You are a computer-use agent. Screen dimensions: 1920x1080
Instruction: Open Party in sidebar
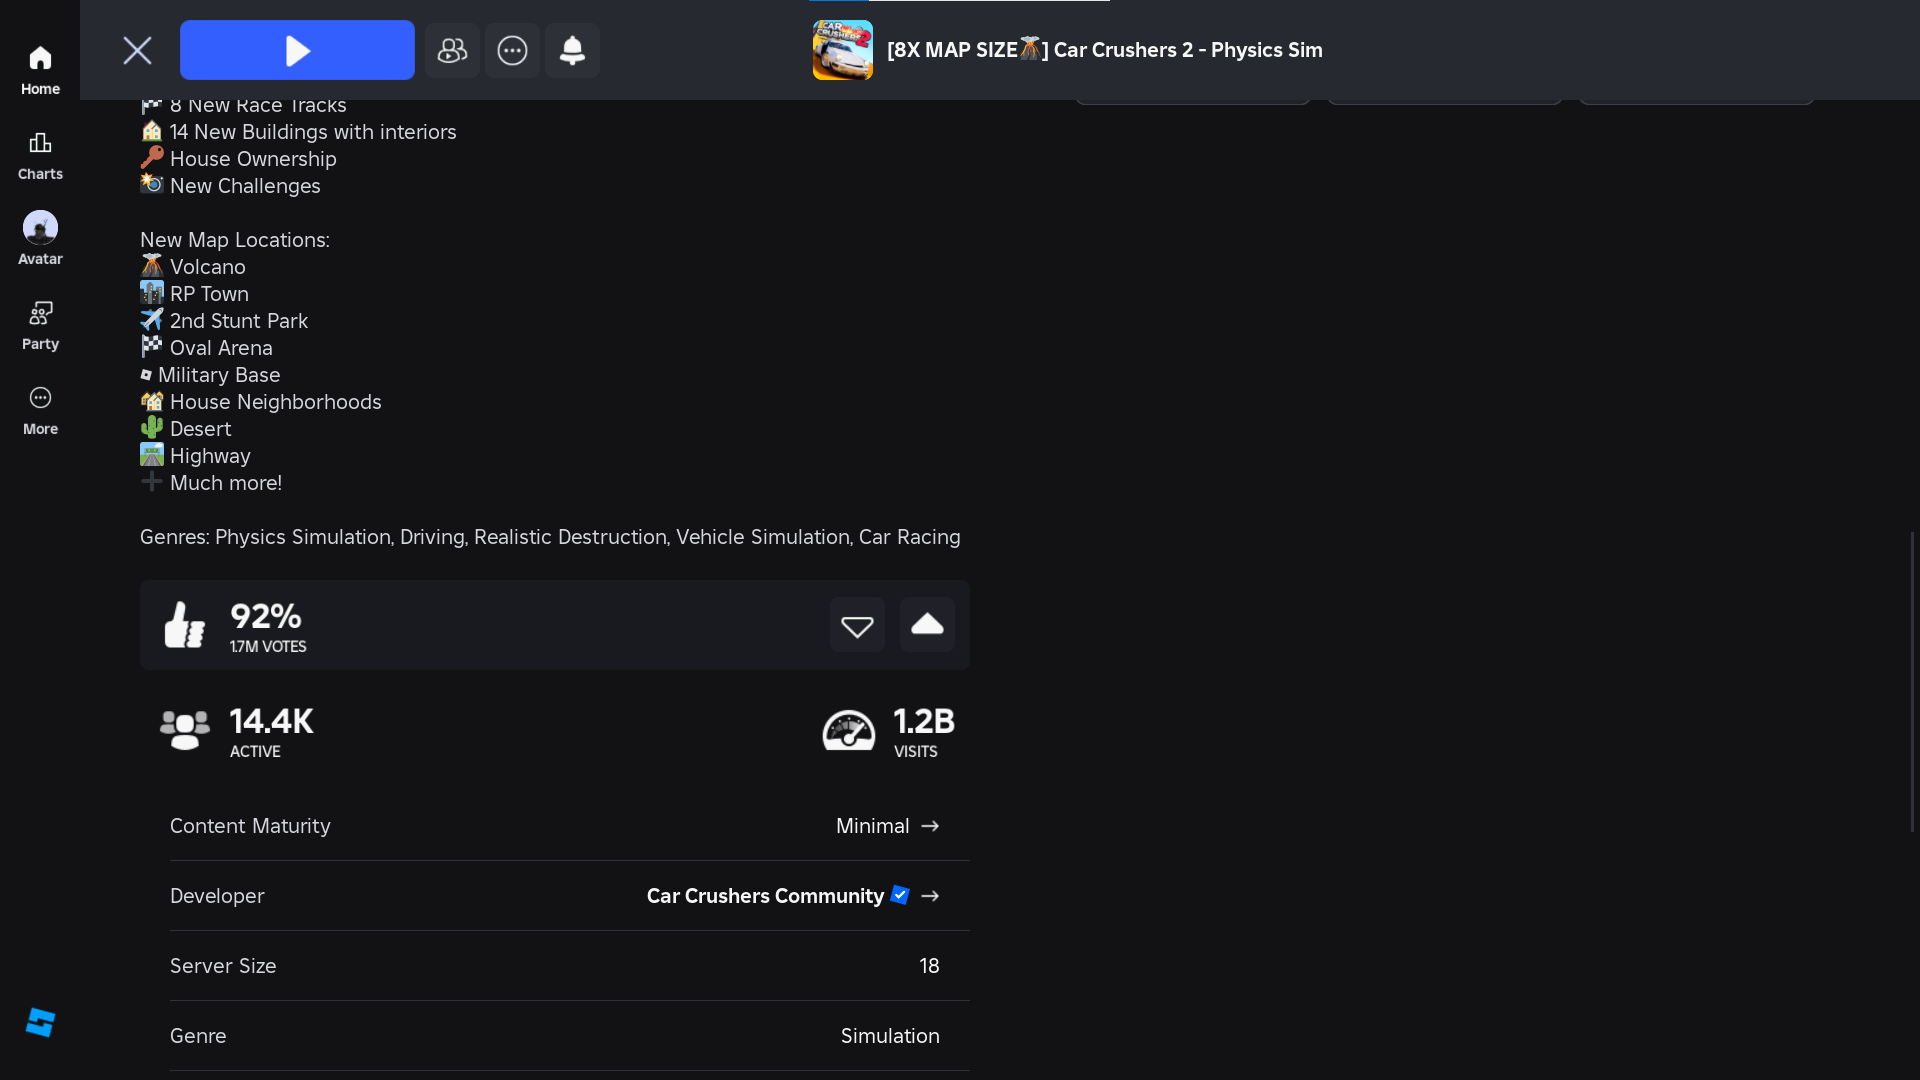[40, 325]
